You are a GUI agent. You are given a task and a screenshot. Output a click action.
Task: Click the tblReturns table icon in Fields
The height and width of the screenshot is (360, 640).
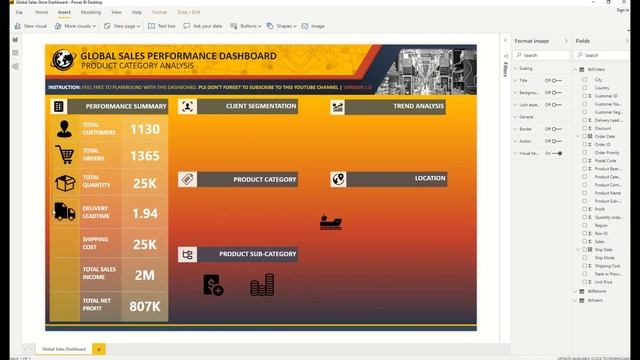582,291
